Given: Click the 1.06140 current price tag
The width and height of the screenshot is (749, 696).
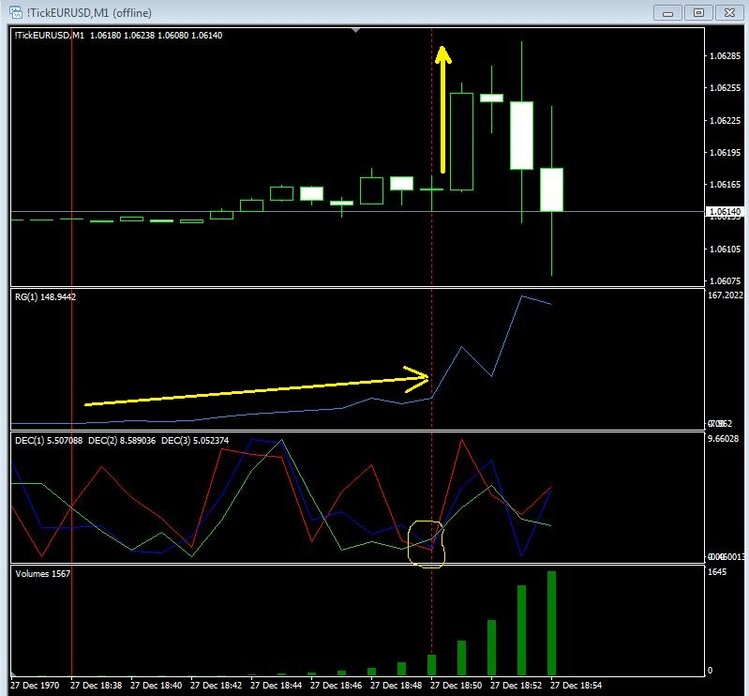Looking at the screenshot, I should pos(723,212).
